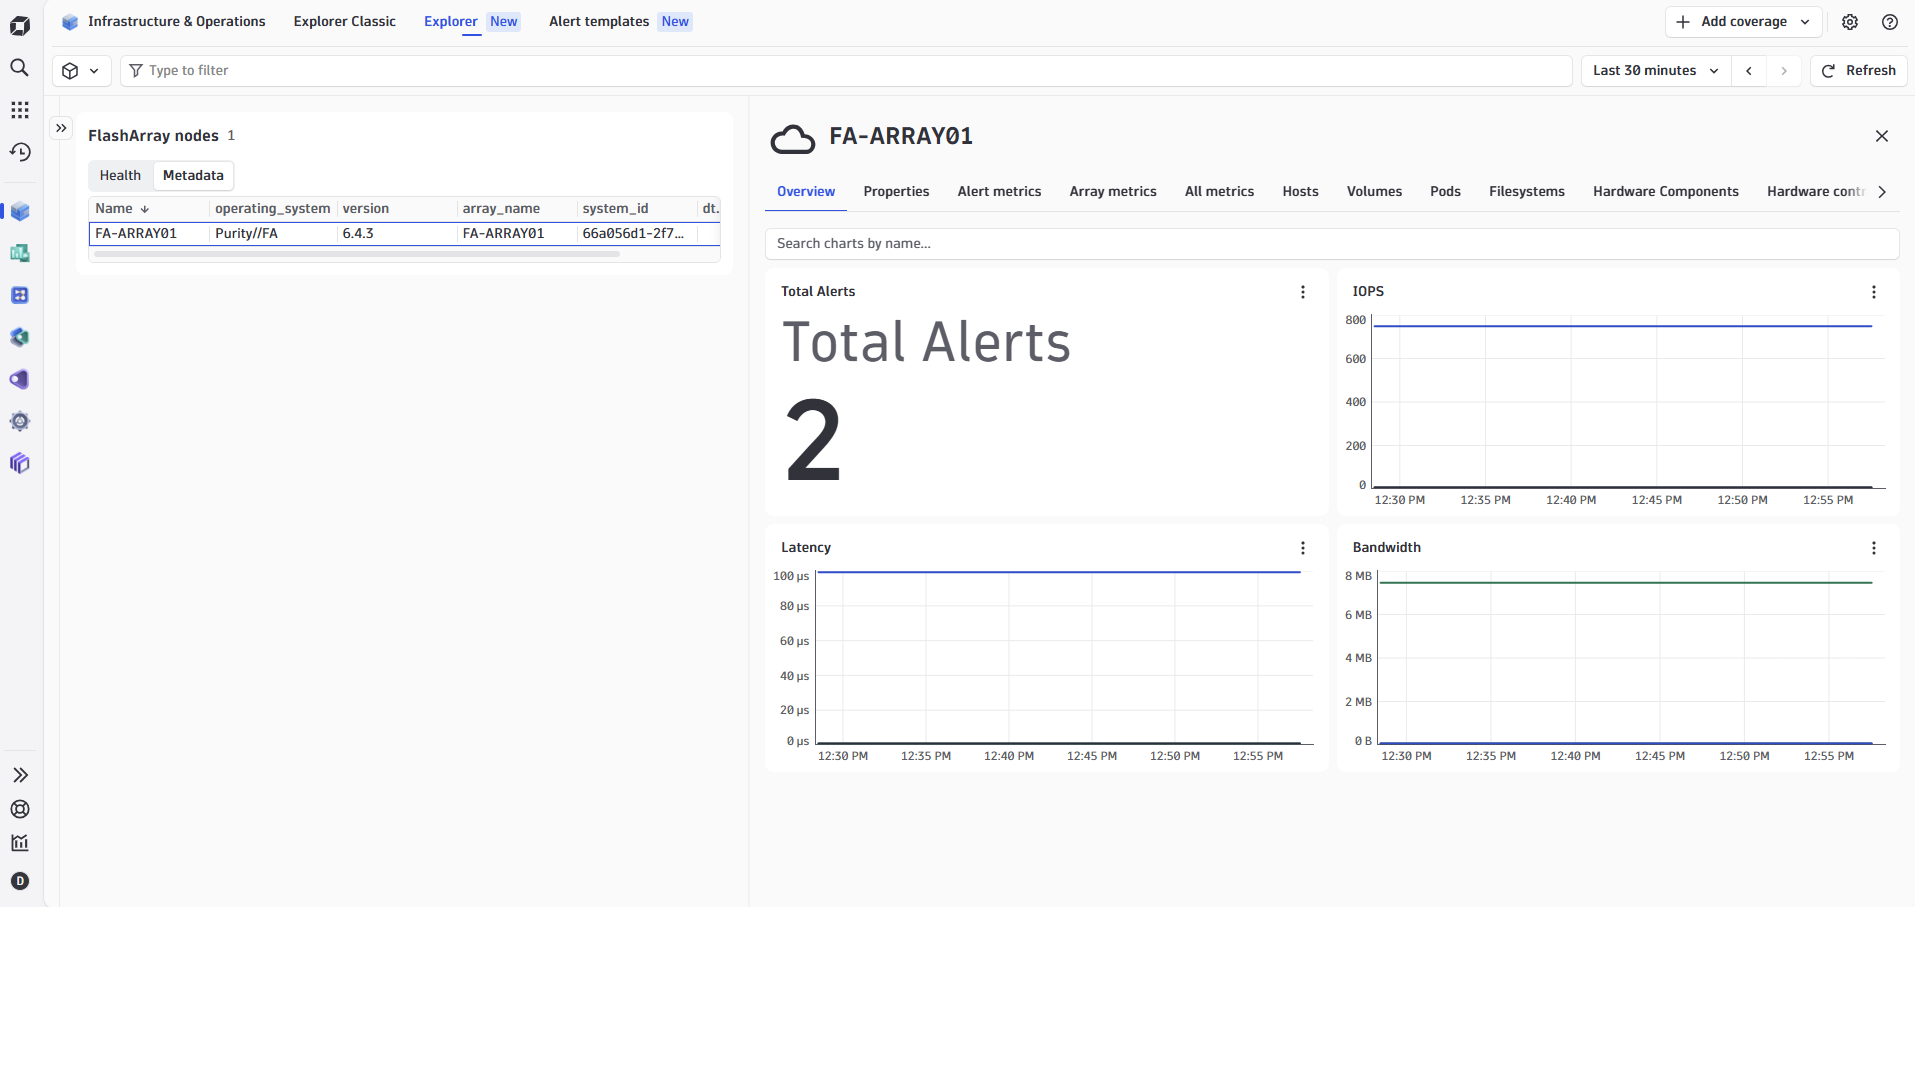Click the Dynatrace logo in the sidebar
The height and width of the screenshot is (1080, 1920).
(20, 26)
